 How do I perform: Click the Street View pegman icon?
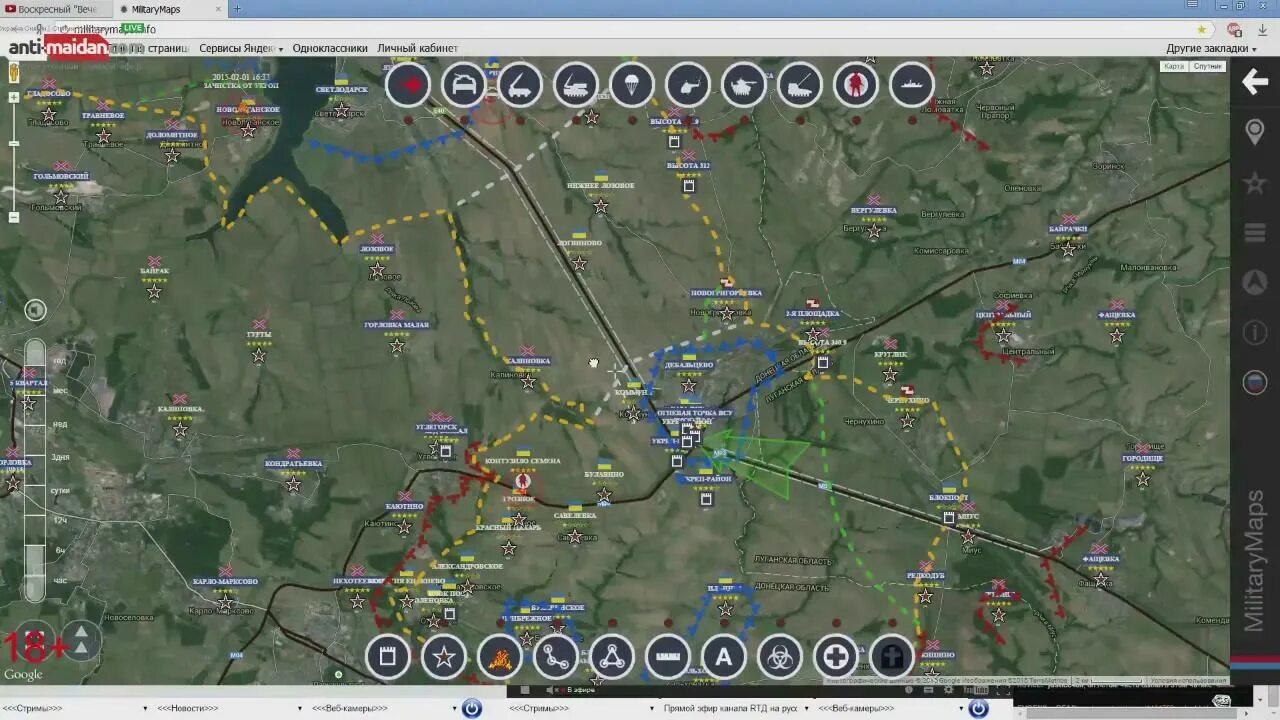point(14,73)
